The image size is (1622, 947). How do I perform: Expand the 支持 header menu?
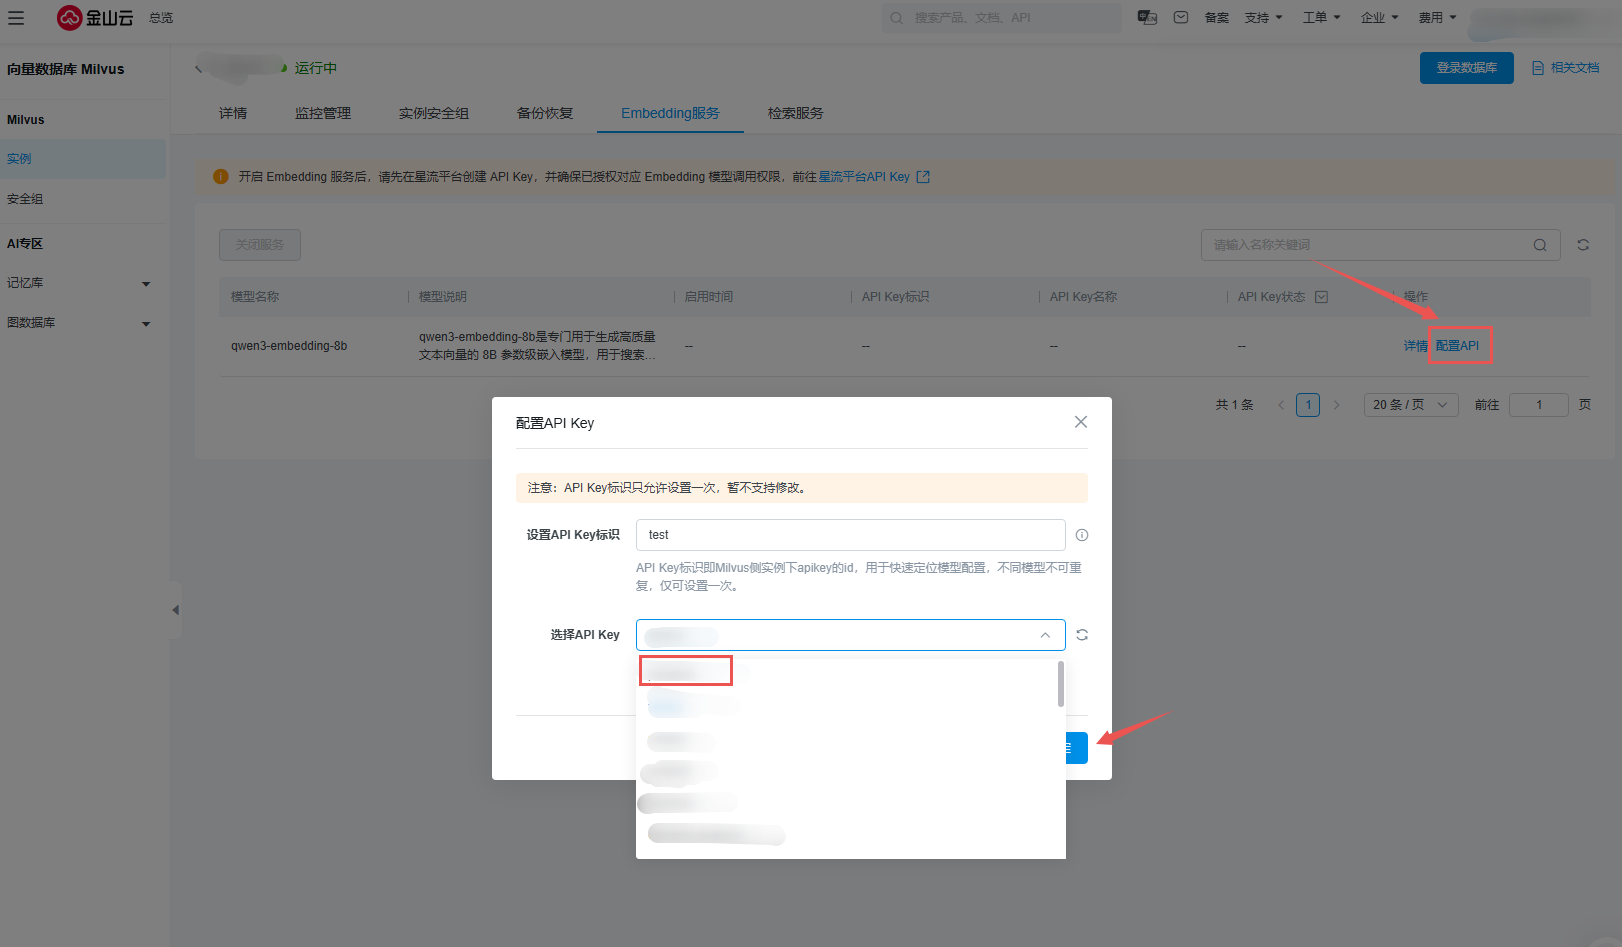(x=1263, y=18)
